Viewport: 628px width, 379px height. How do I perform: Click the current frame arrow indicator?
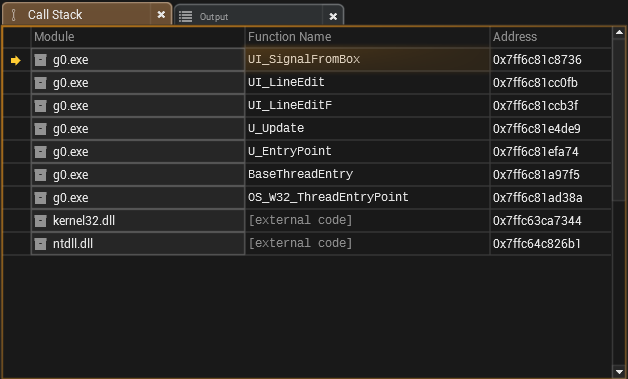16,60
